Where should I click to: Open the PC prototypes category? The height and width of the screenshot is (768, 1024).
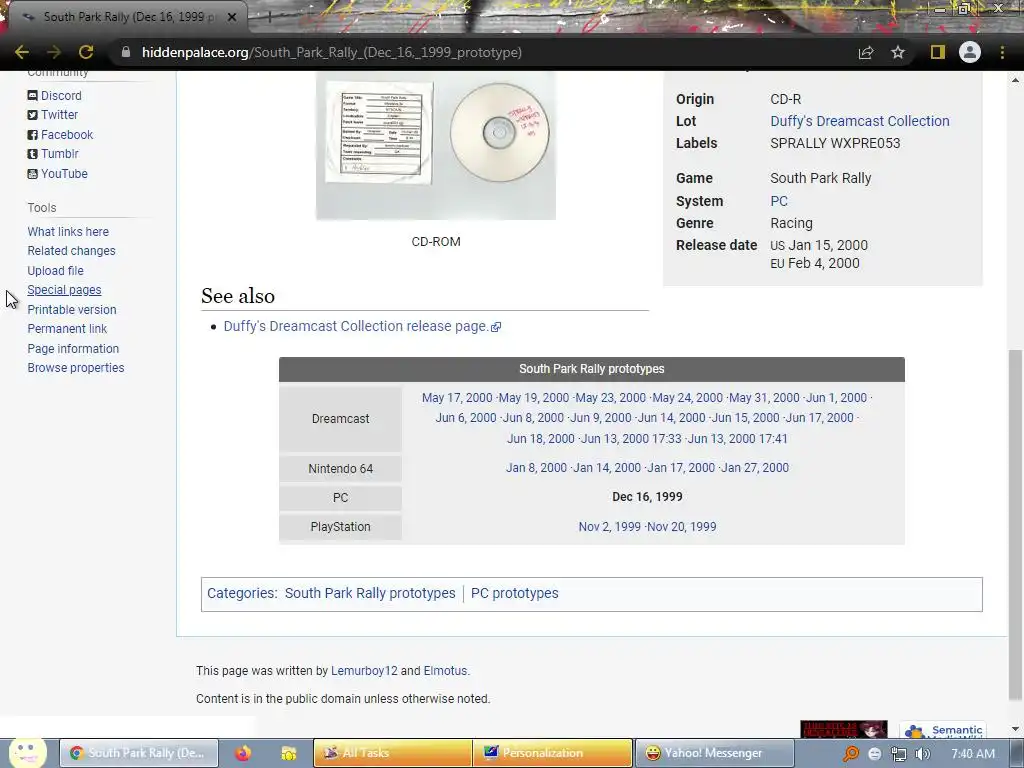coord(515,593)
